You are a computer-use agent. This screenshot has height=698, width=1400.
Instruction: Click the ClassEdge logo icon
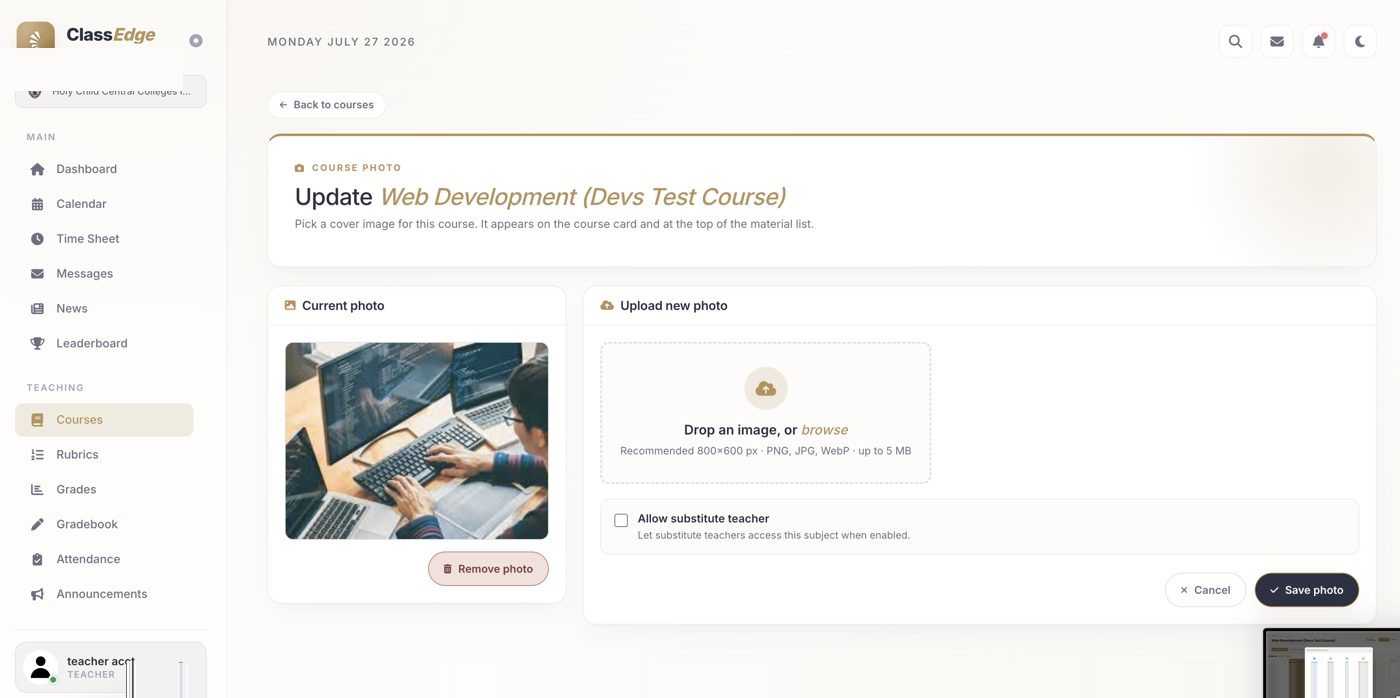[36, 35]
